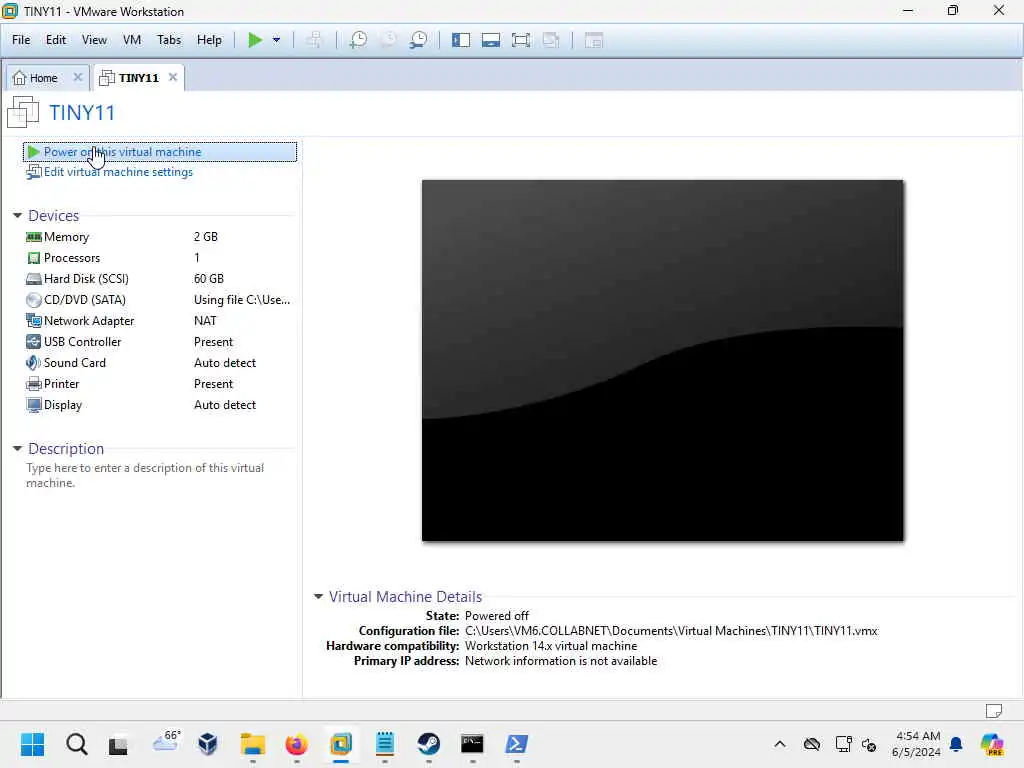Open Firefox from the taskbar

(x=296, y=743)
